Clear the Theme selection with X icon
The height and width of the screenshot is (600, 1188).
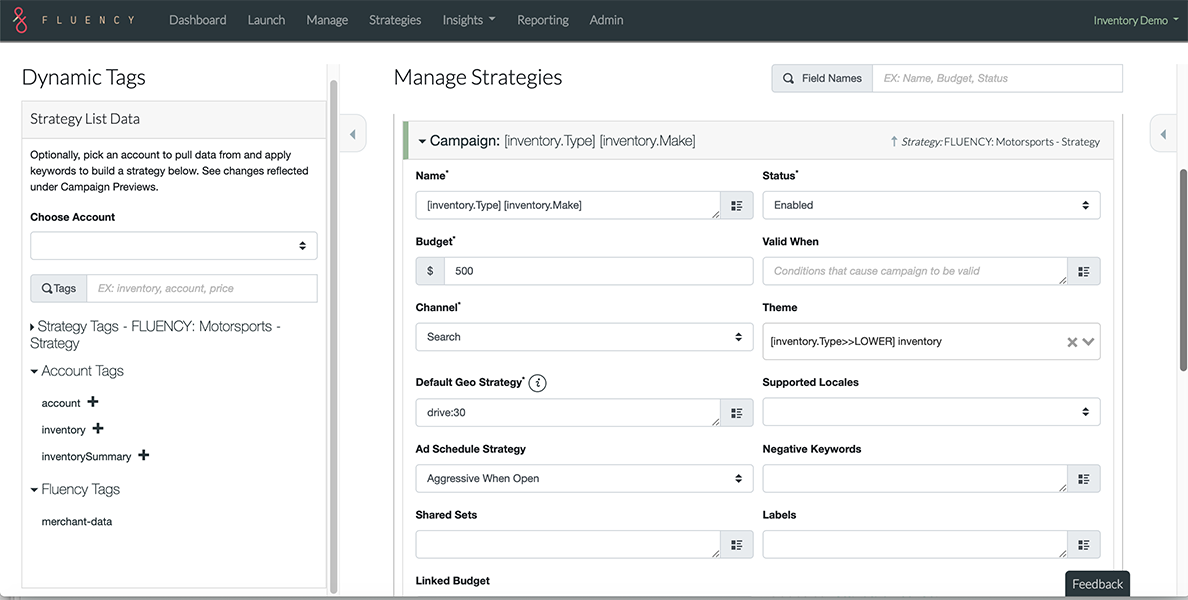point(1072,342)
